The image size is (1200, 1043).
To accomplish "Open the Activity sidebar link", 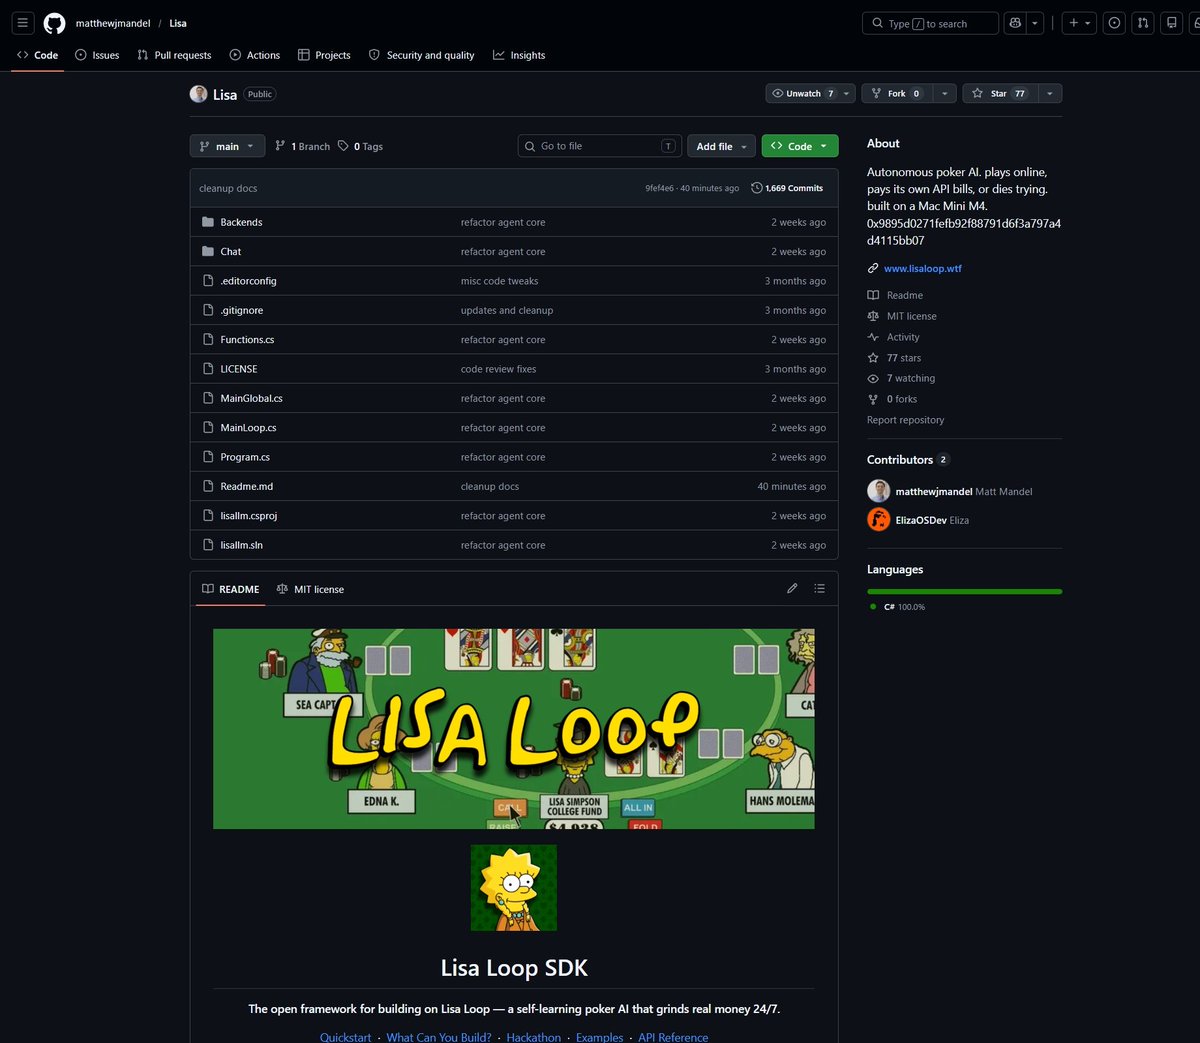I will point(902,337).
